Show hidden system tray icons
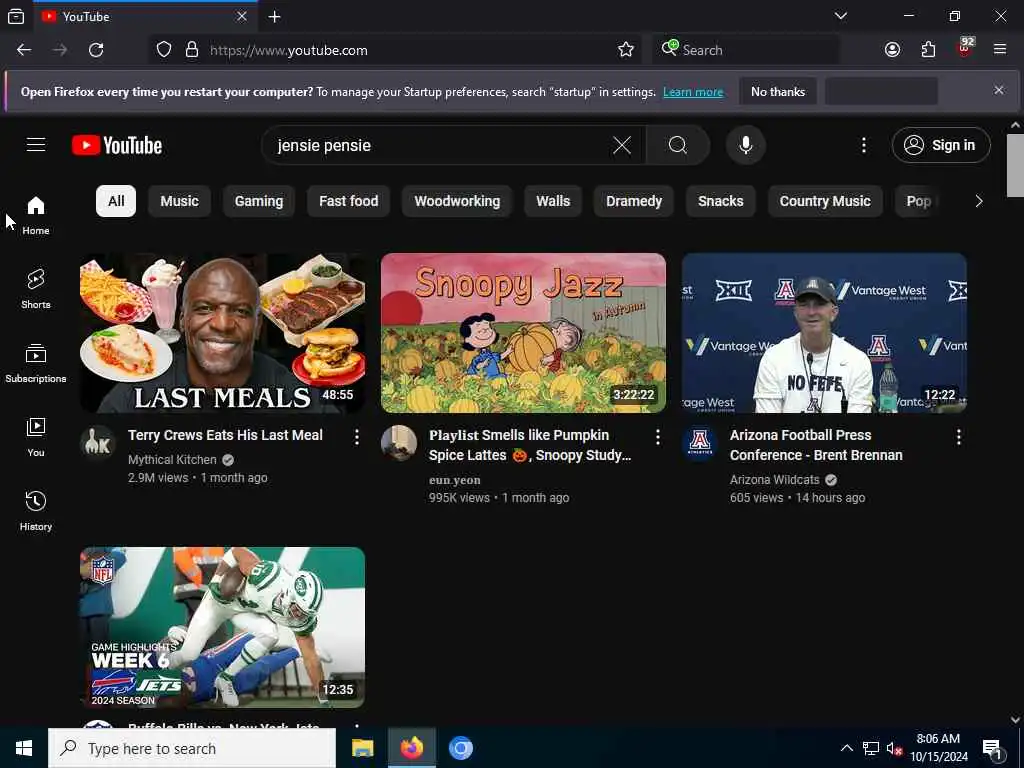Viewport: 1024px width, 768px height. click(x=846, y=748)
